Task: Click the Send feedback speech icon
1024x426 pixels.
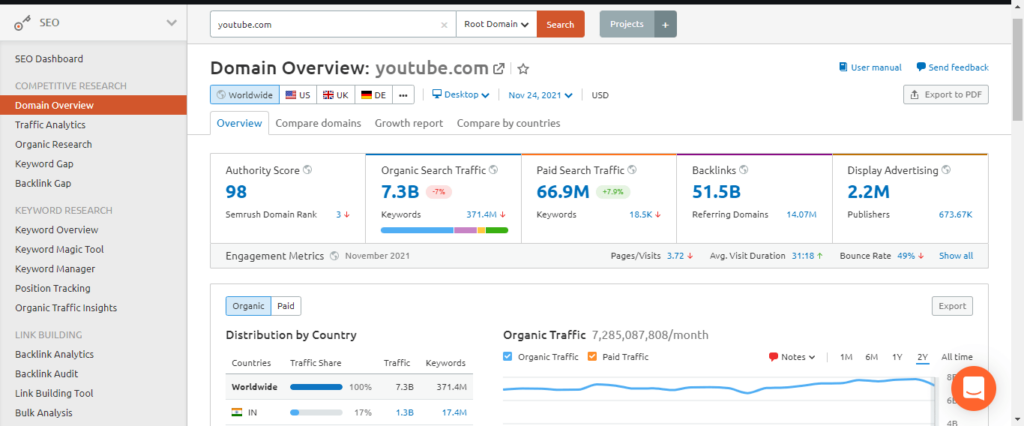Action: (x=921, y=67)
